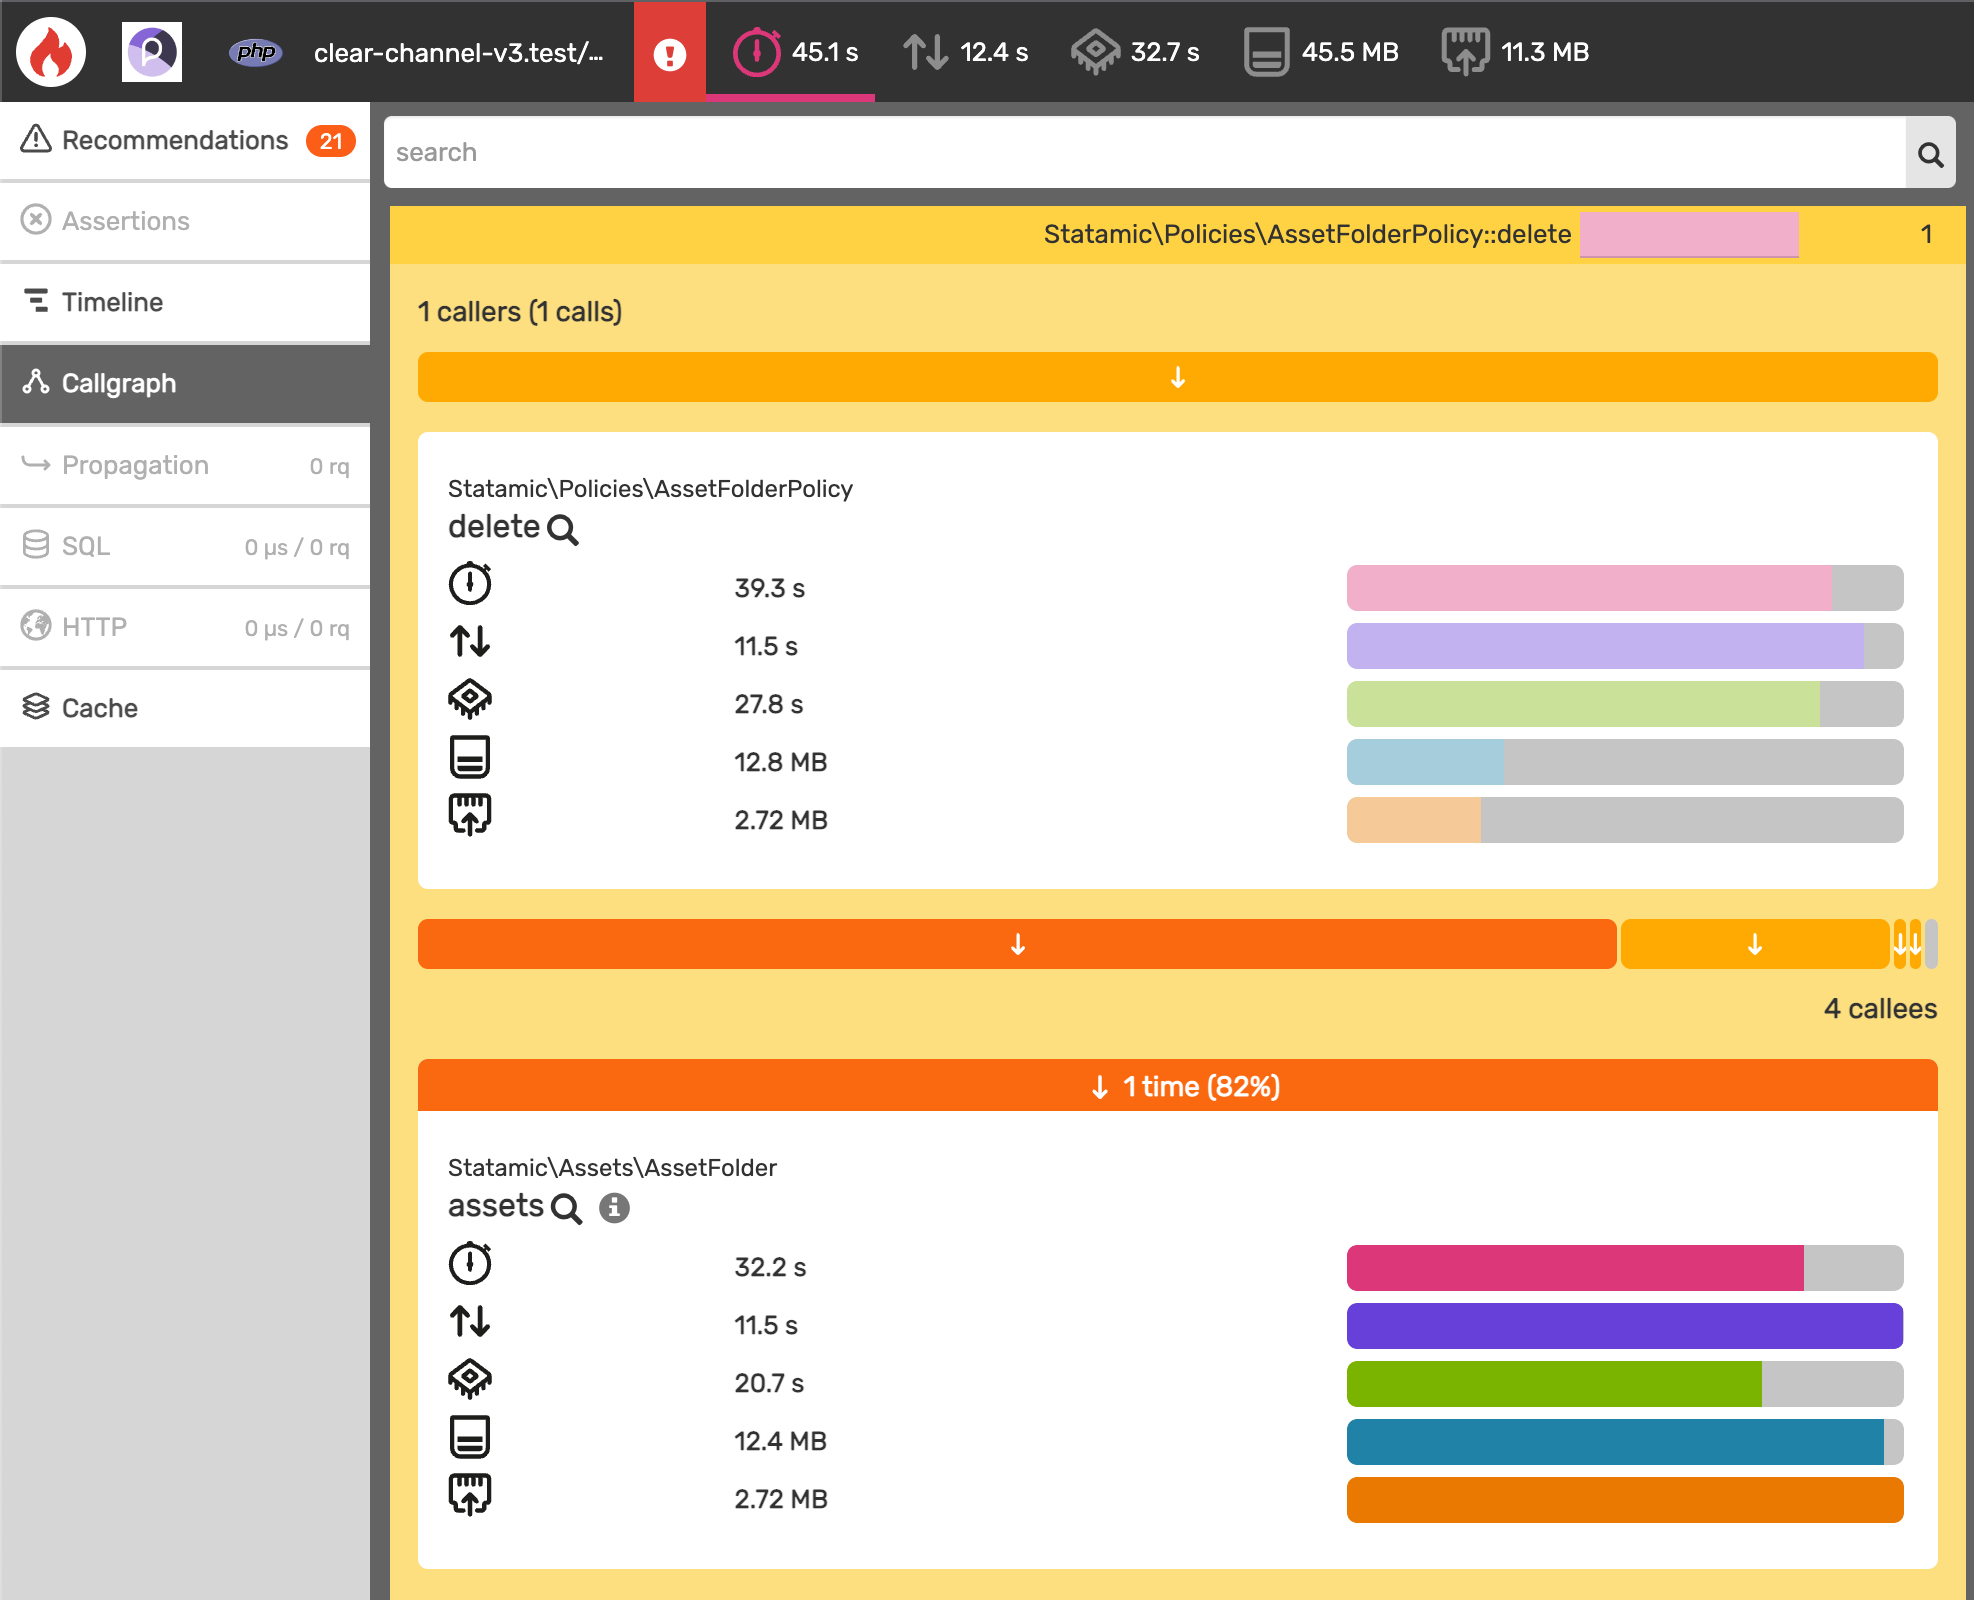The height and width of the screenshot is (1600, 1974).
Task: Click the Blackfire flame logo
Action: click(50, 51)
